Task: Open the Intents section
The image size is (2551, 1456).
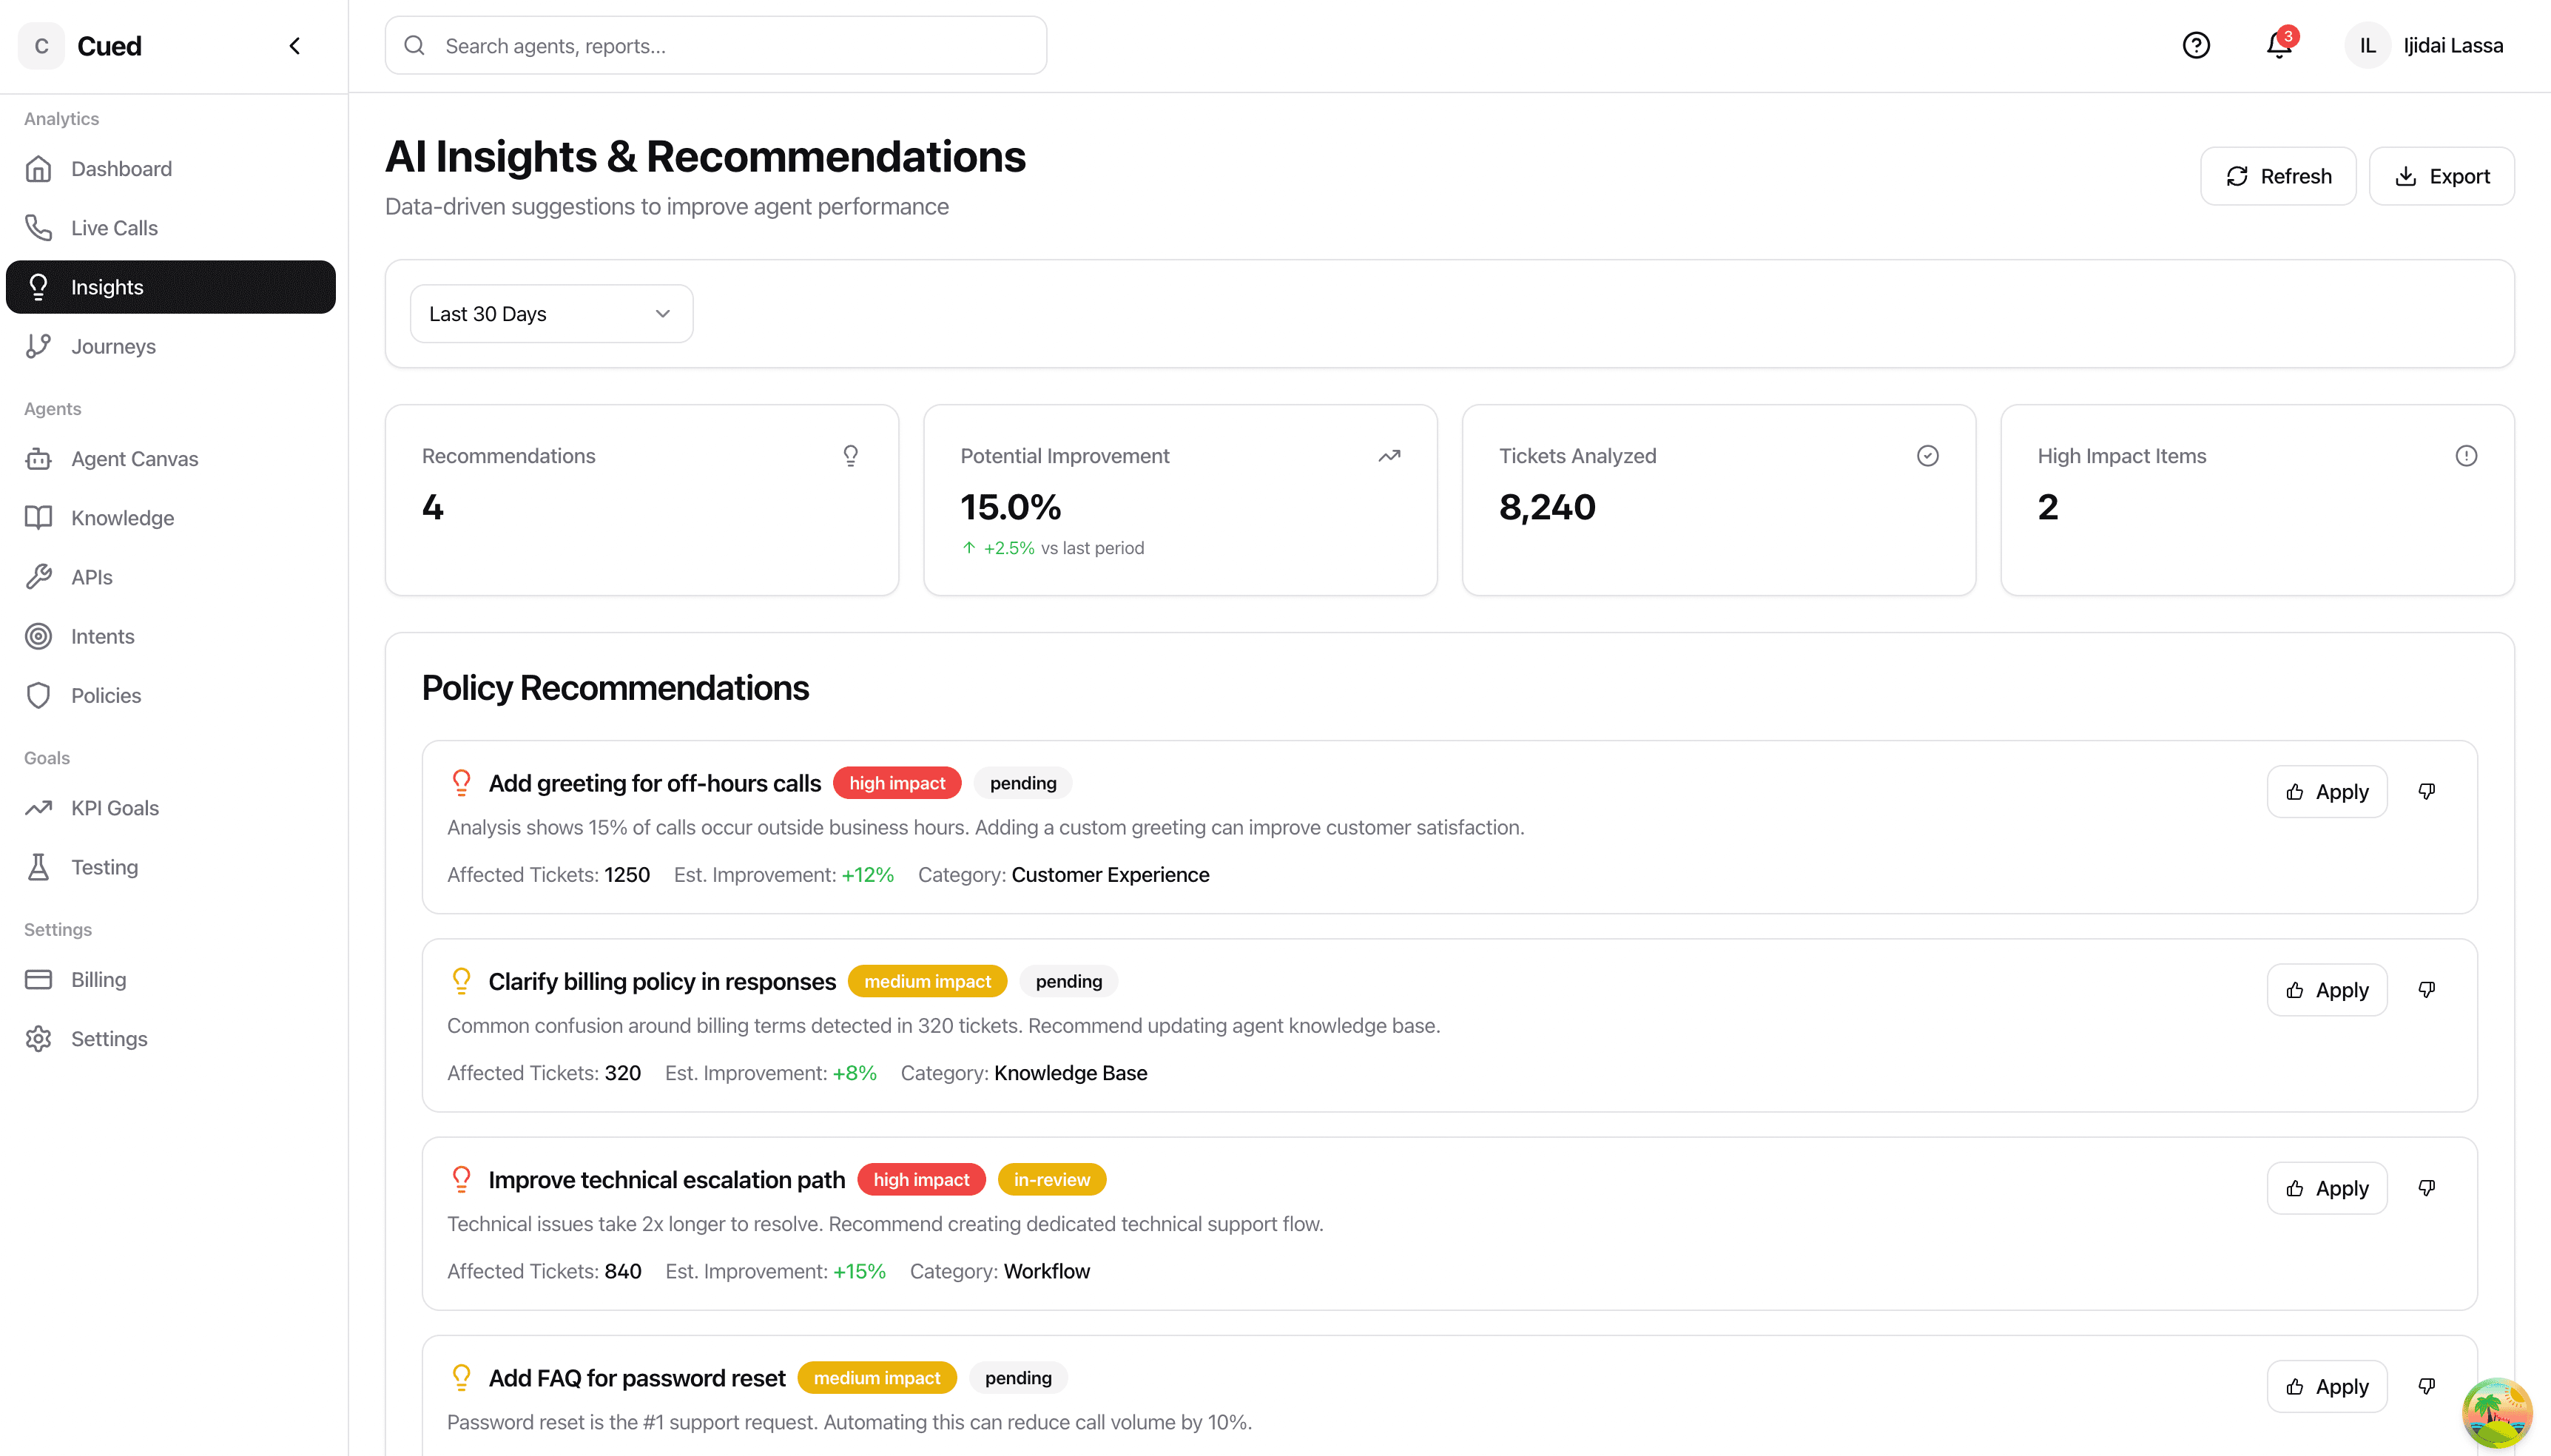Action: 103,636
